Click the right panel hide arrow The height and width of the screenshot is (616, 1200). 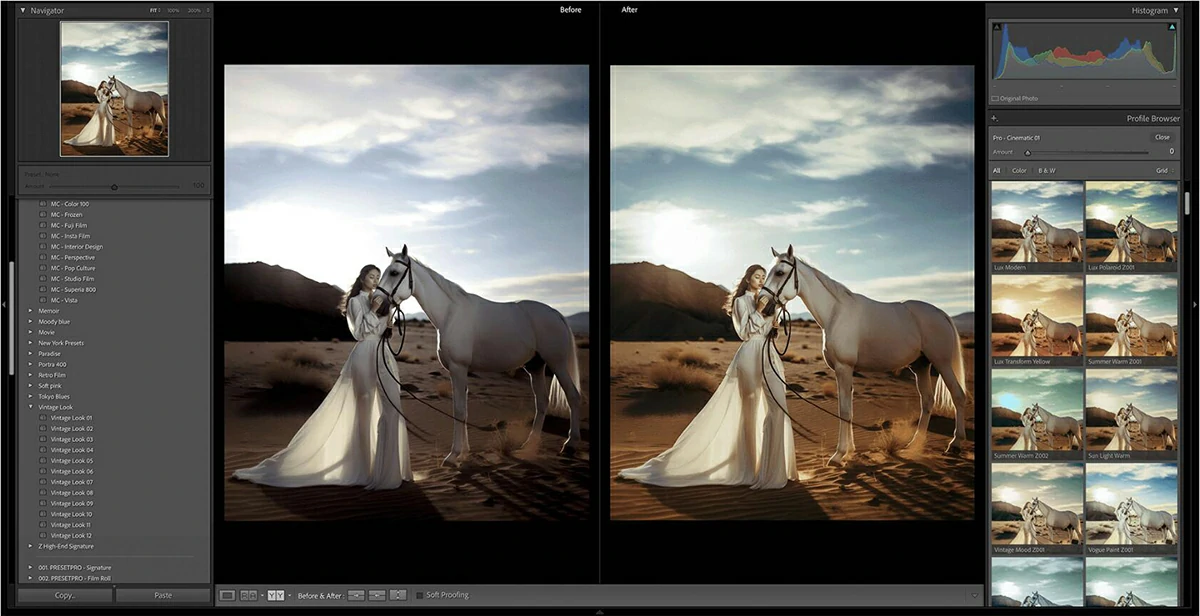pyautogui.click(x=1195, y=303)
